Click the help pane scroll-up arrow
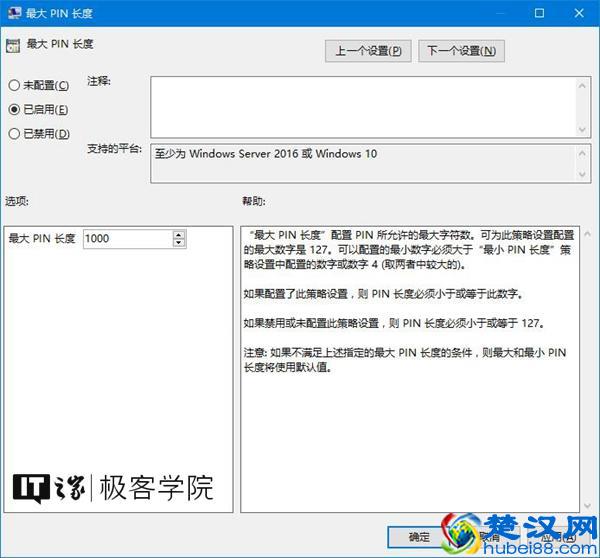600x558 pixels. click(587, 234)
